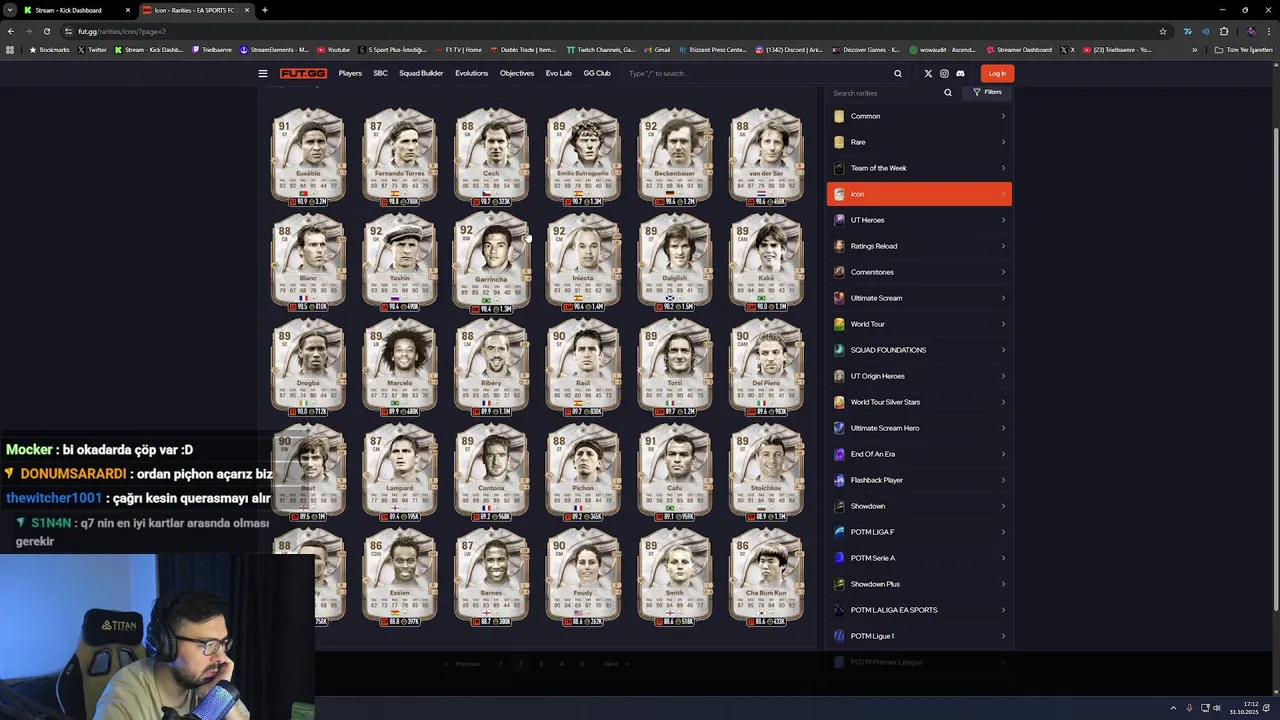1280x720 pixels.
Task: Open the Evolutions nav item
Action: click(472, 73)
